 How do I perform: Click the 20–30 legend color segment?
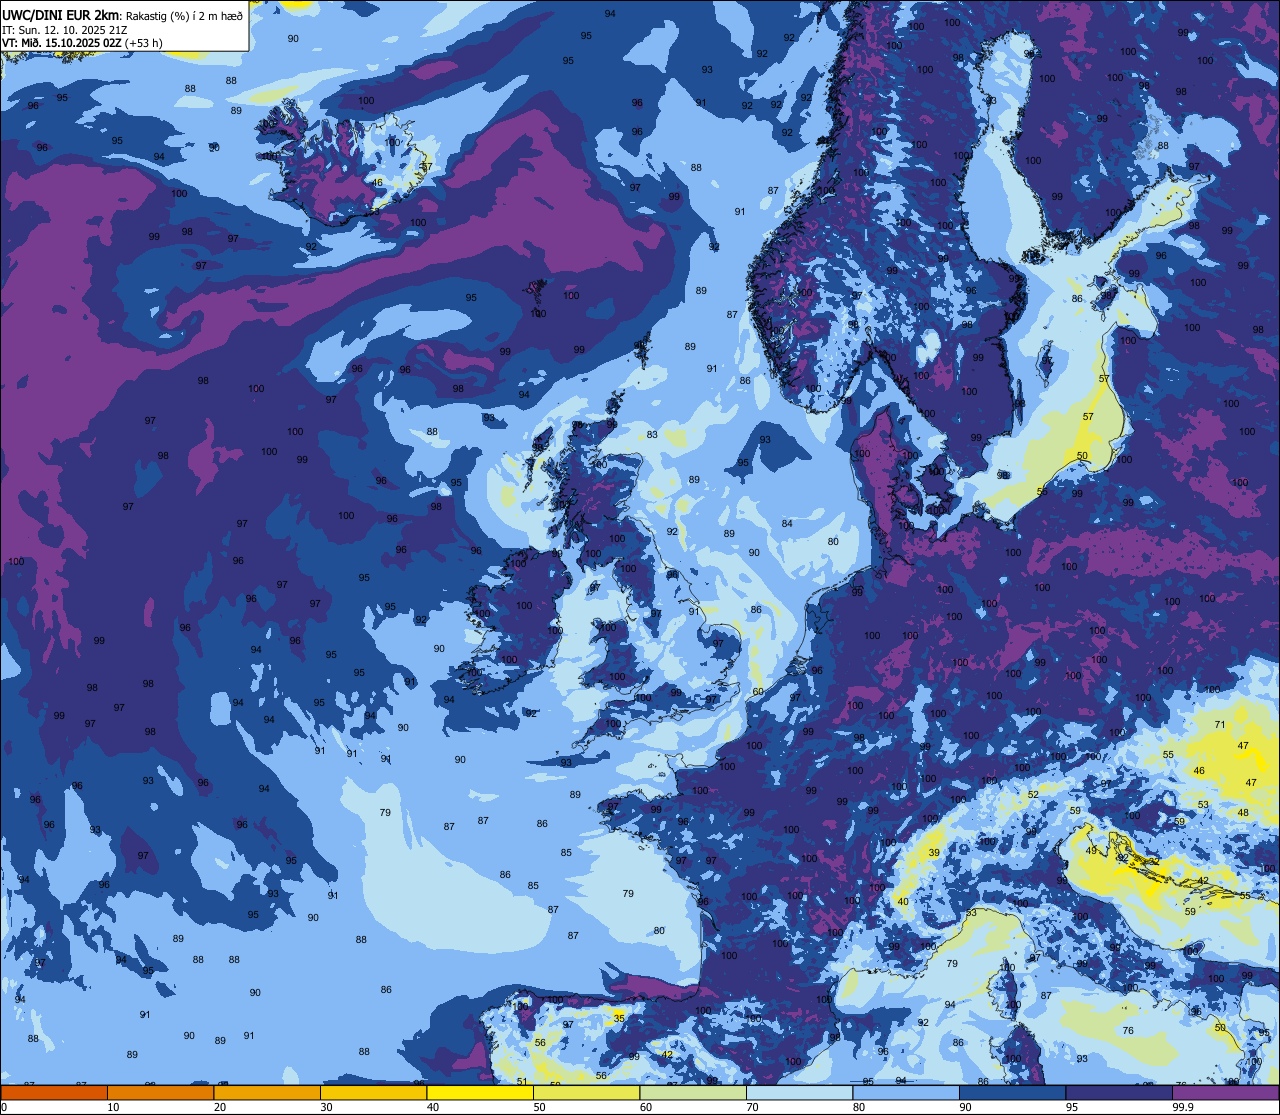tap(267, 1093)
